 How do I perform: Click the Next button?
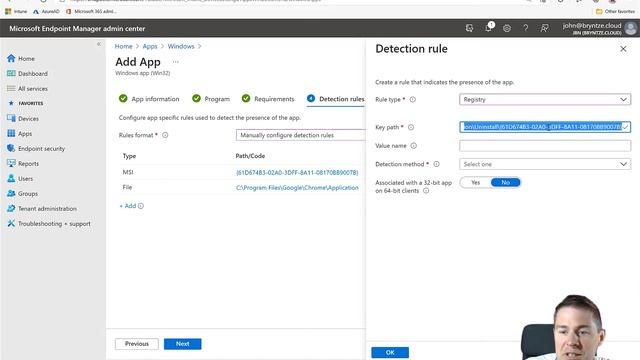coord(182,344)
